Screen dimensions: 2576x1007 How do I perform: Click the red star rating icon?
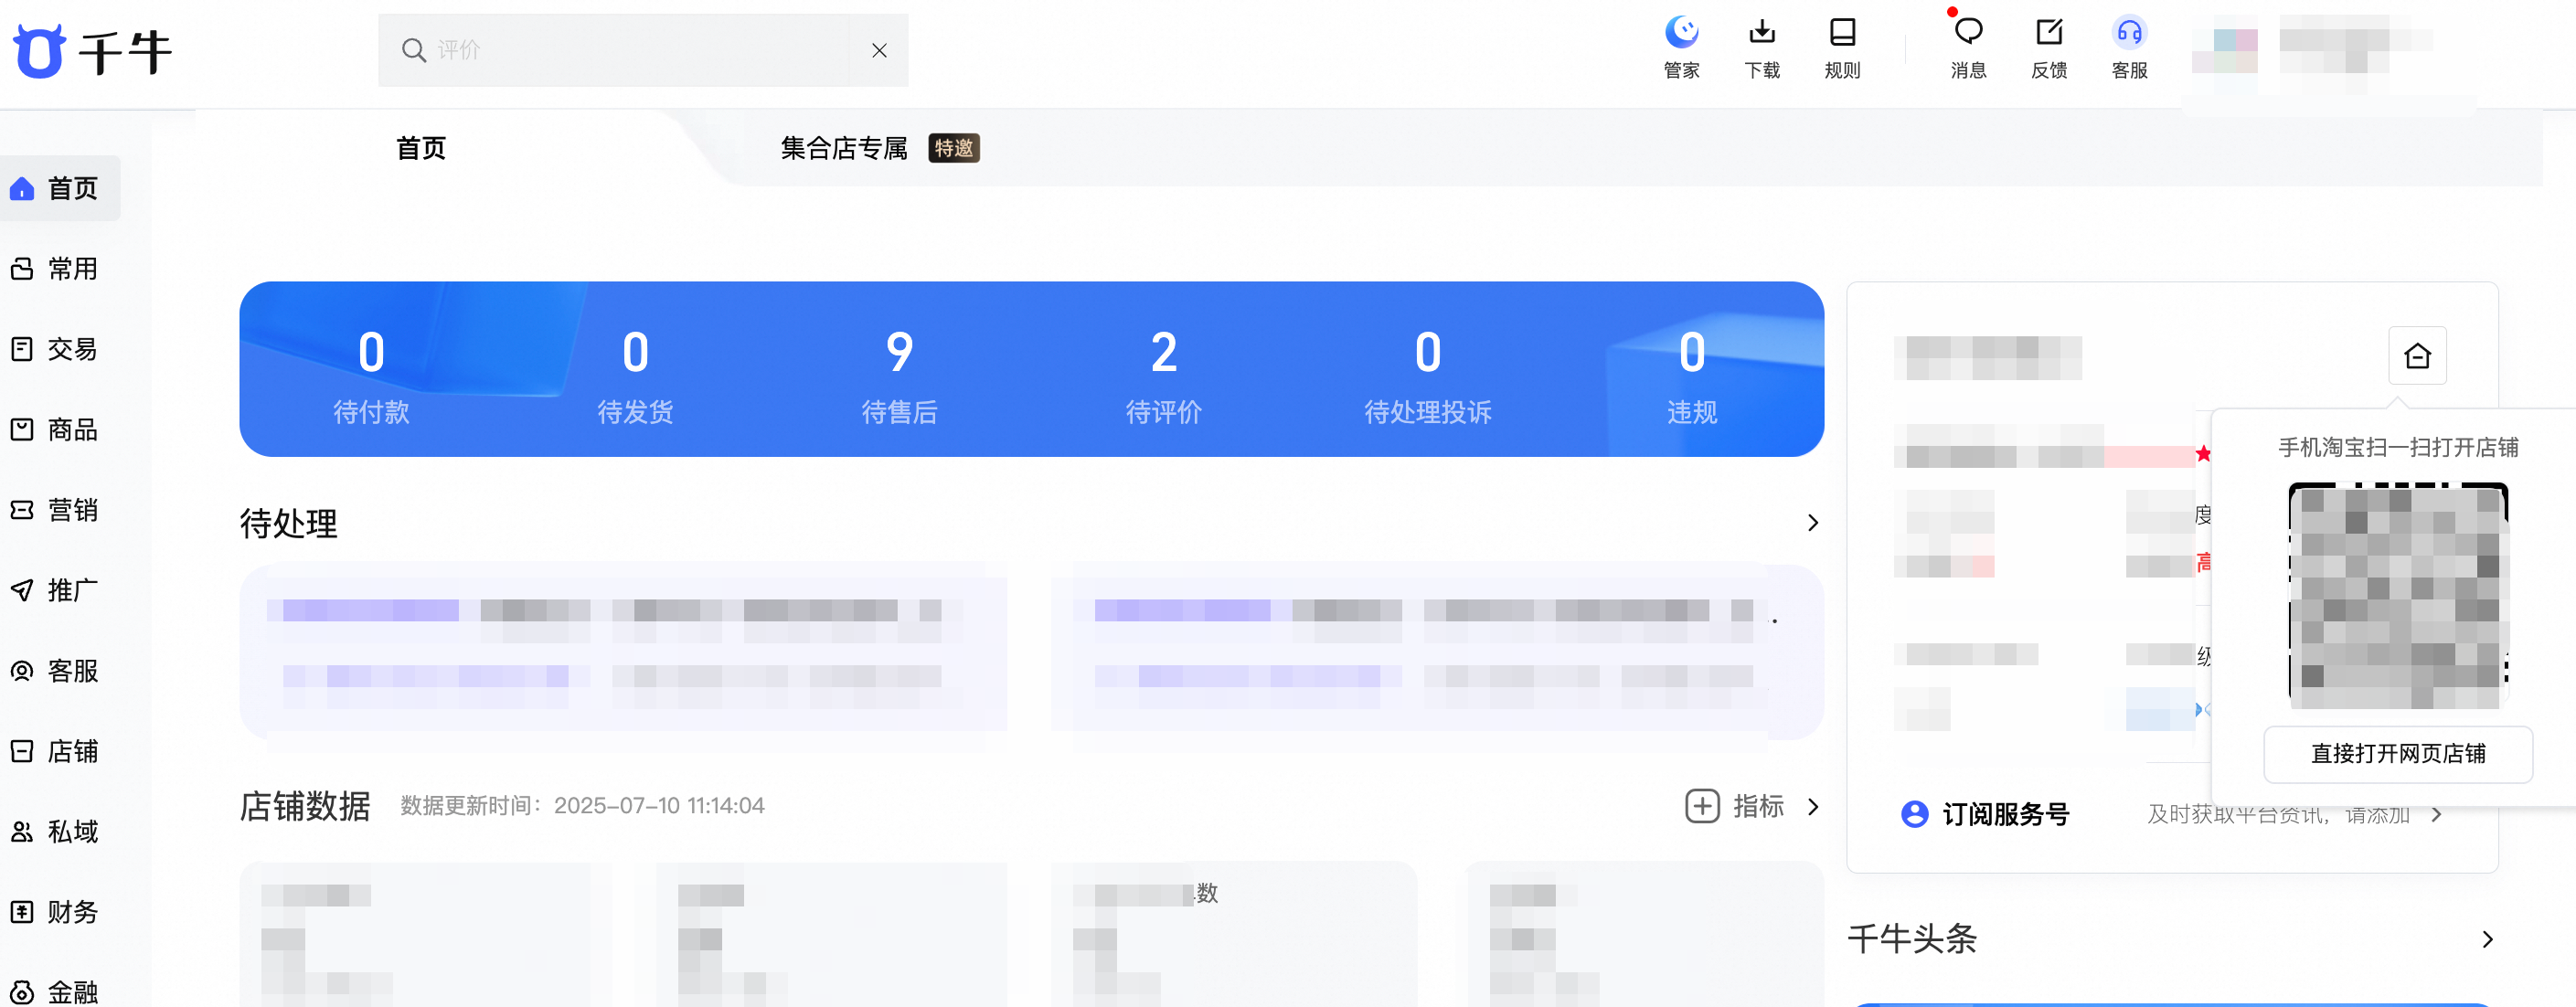2203,454
